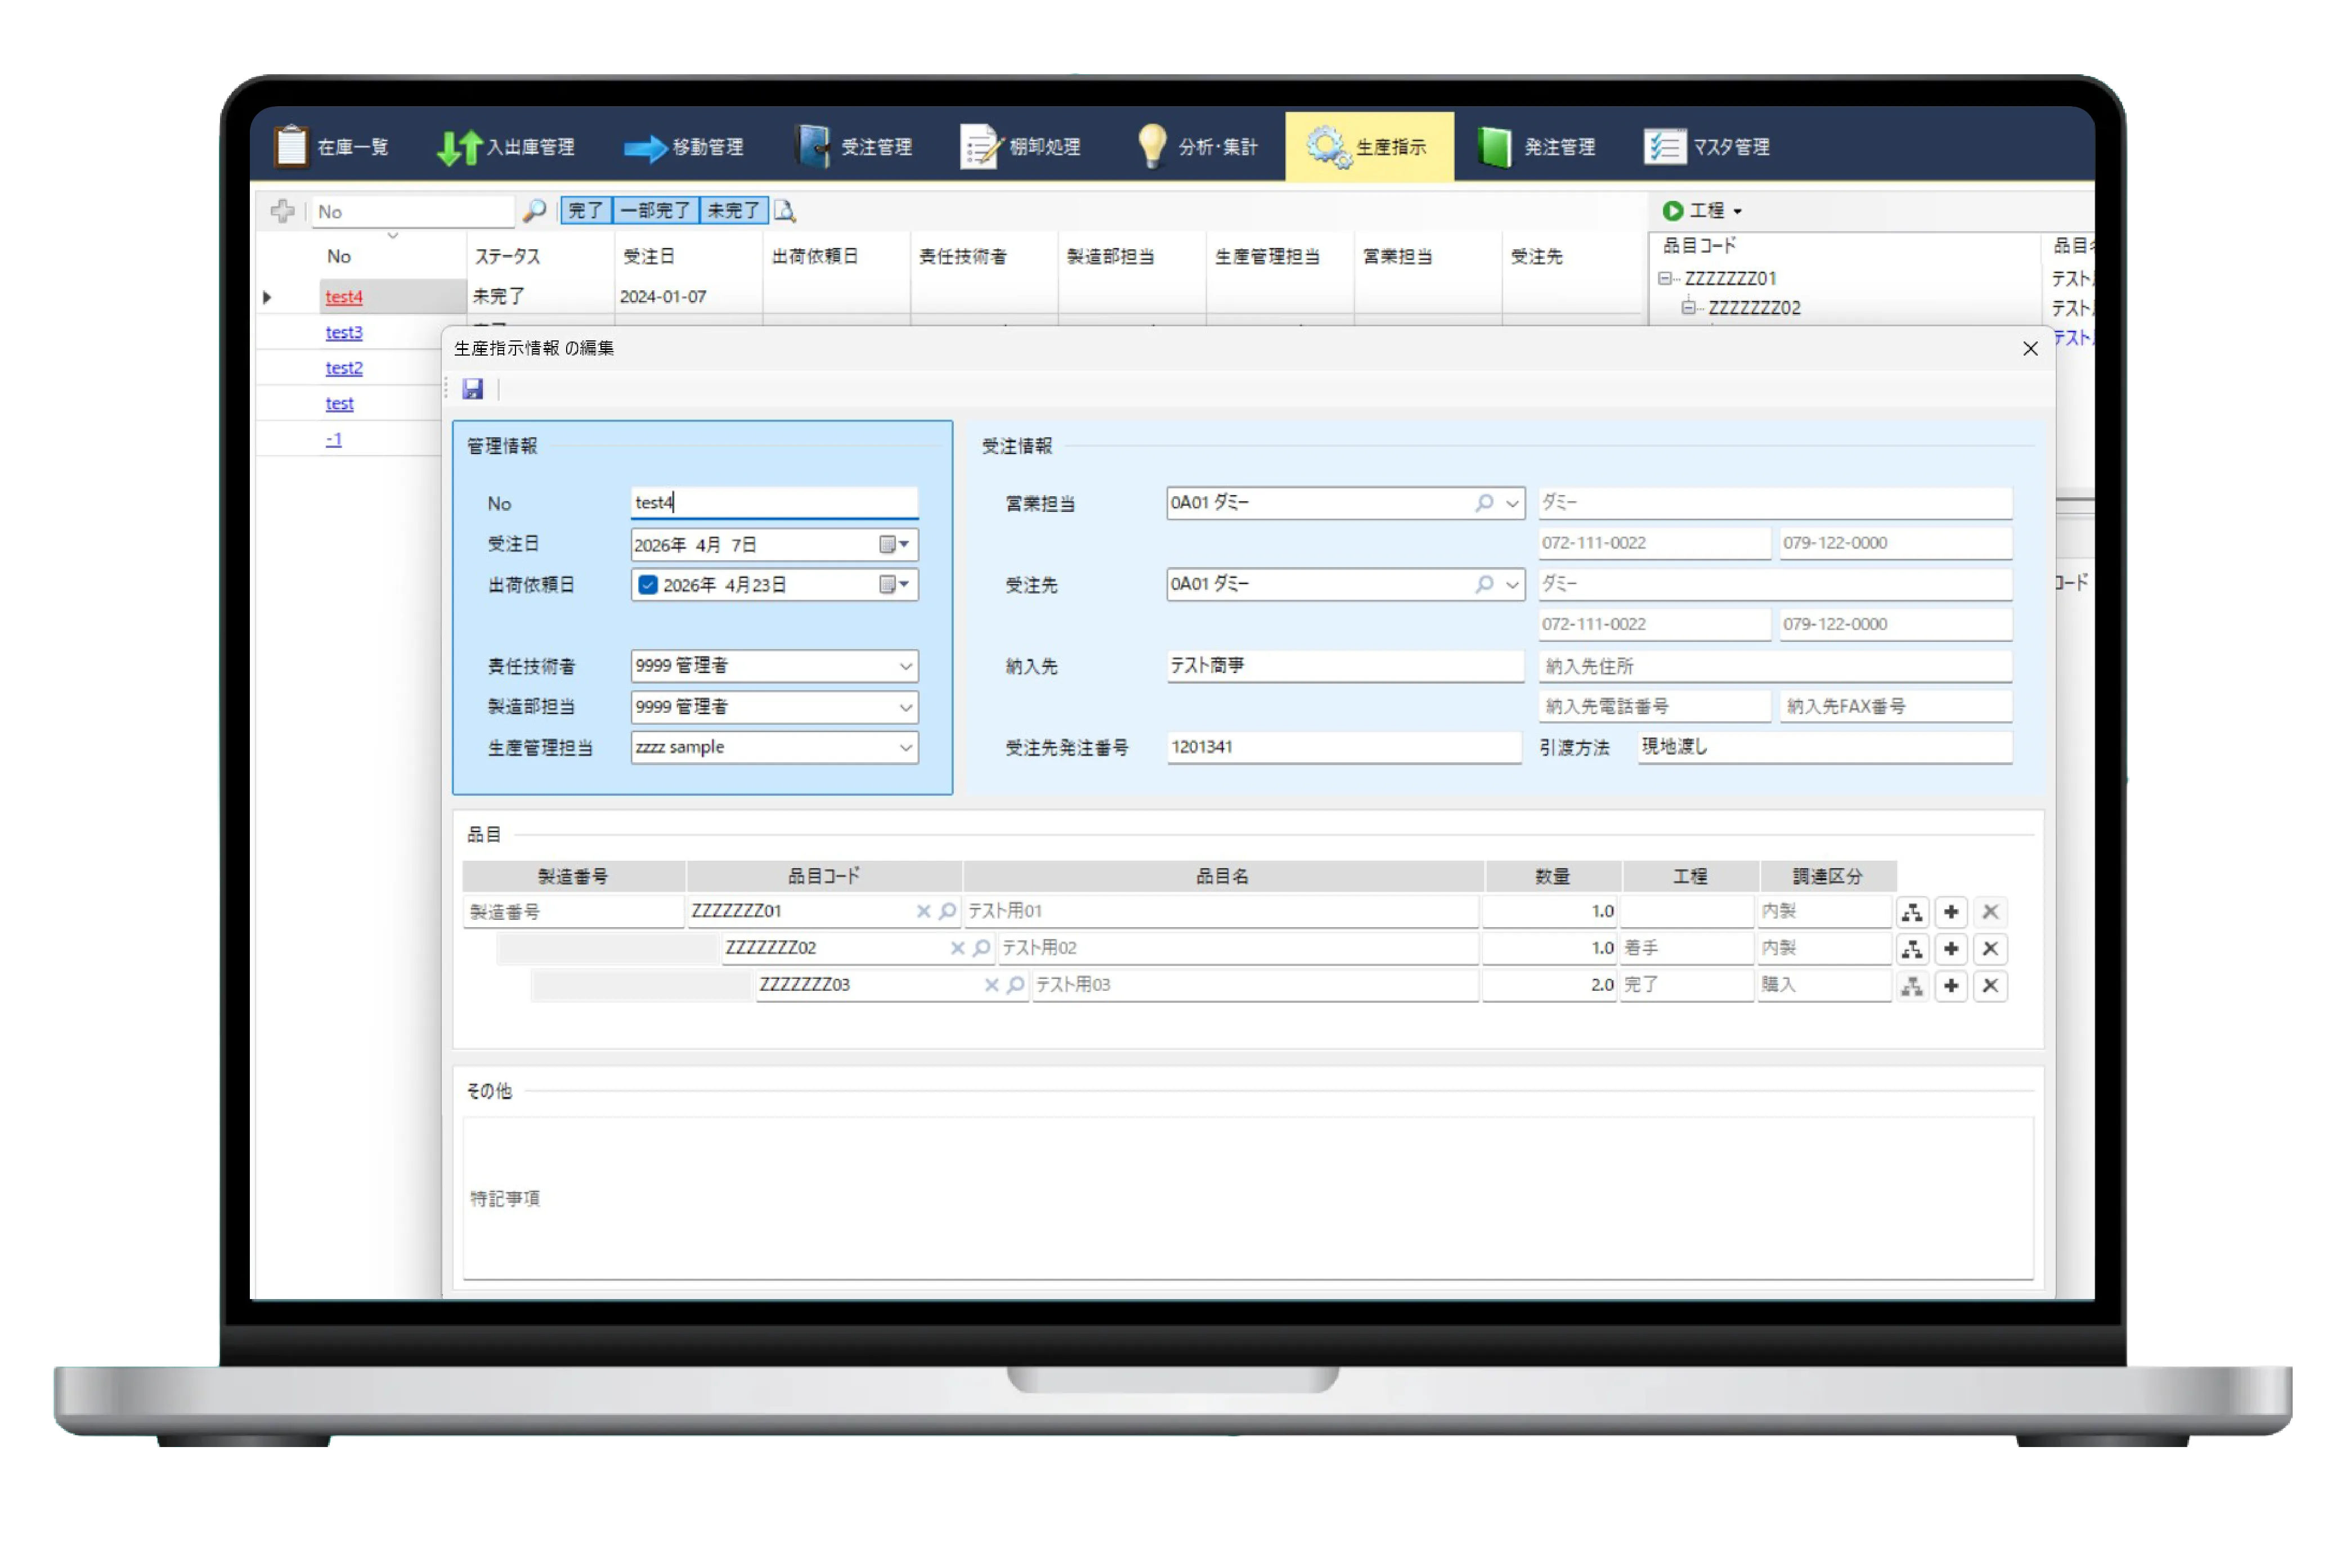Open the 生産管理担当 combo box
This screenshot has height=1568, width=2345.
[x=905, y=748]
